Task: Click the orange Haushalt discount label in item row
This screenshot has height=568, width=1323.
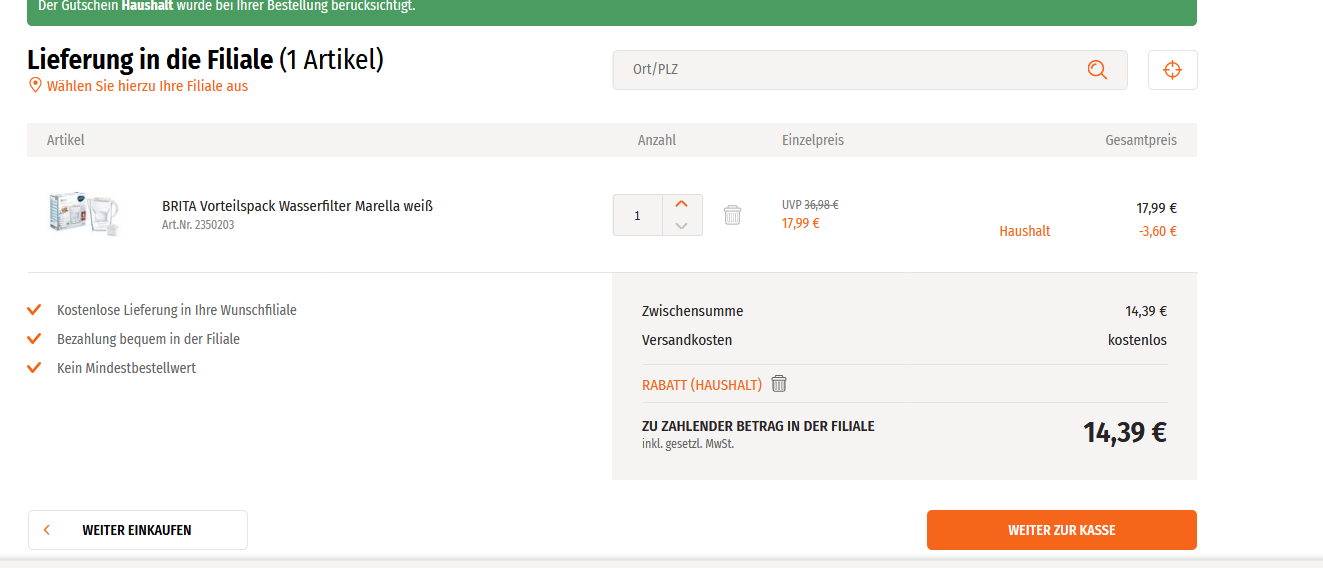Action: (1024, 231)
